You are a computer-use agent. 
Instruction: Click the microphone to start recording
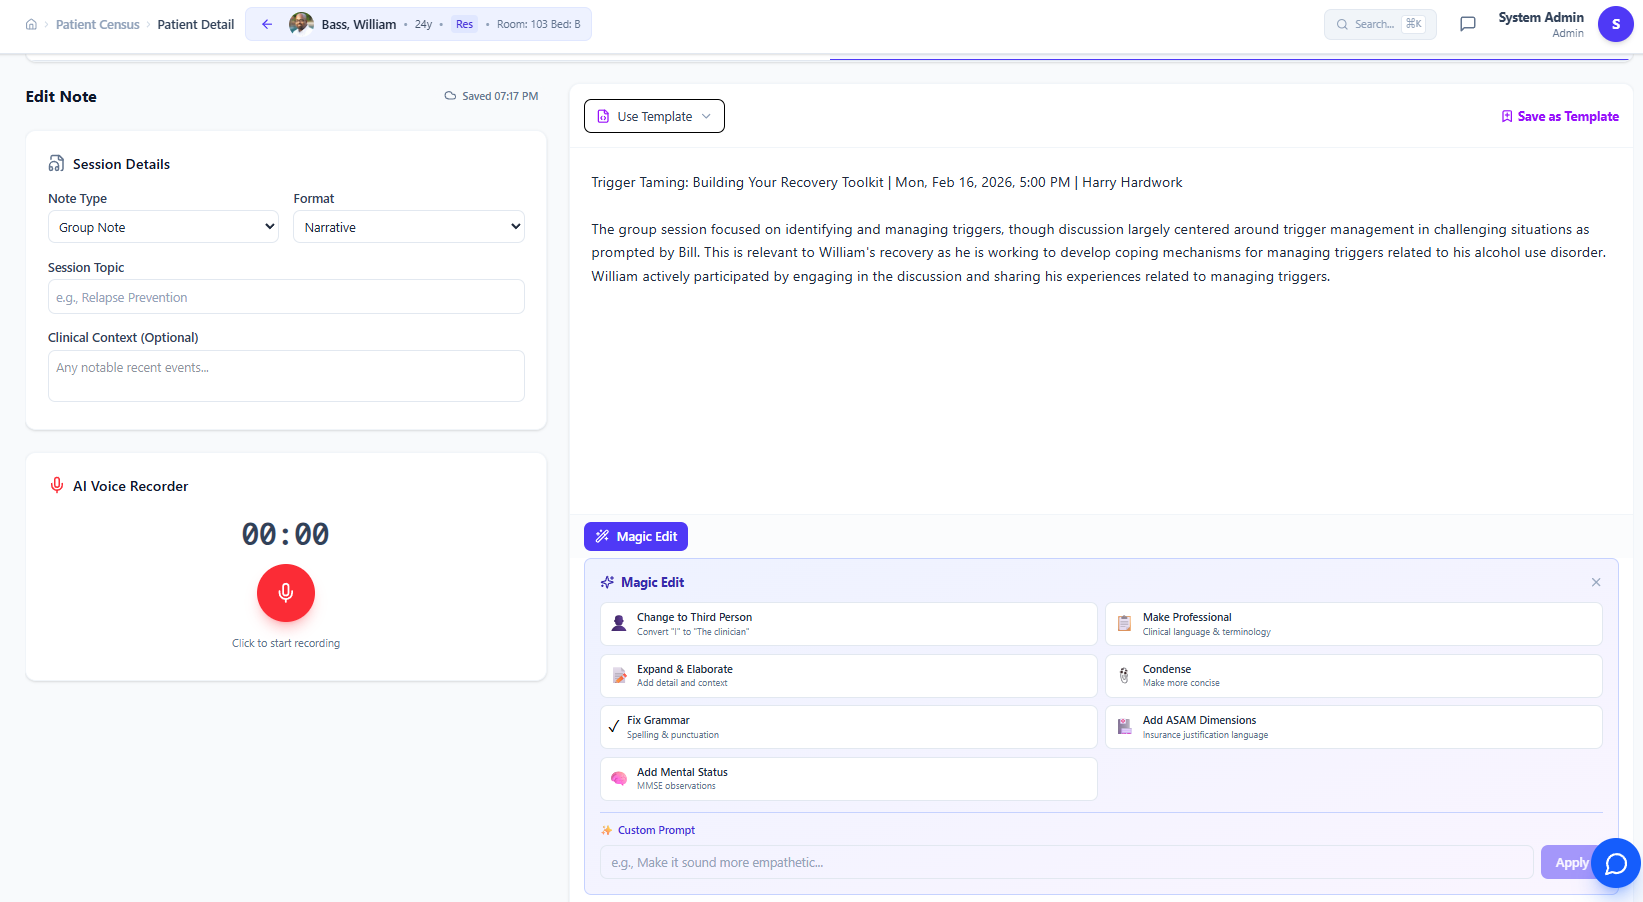click(x=285, y=592)
